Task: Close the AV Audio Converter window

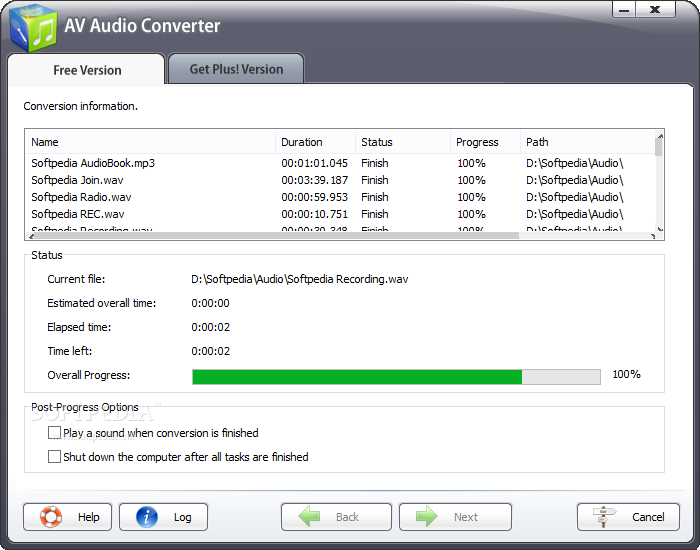Action: coord(655,9)
